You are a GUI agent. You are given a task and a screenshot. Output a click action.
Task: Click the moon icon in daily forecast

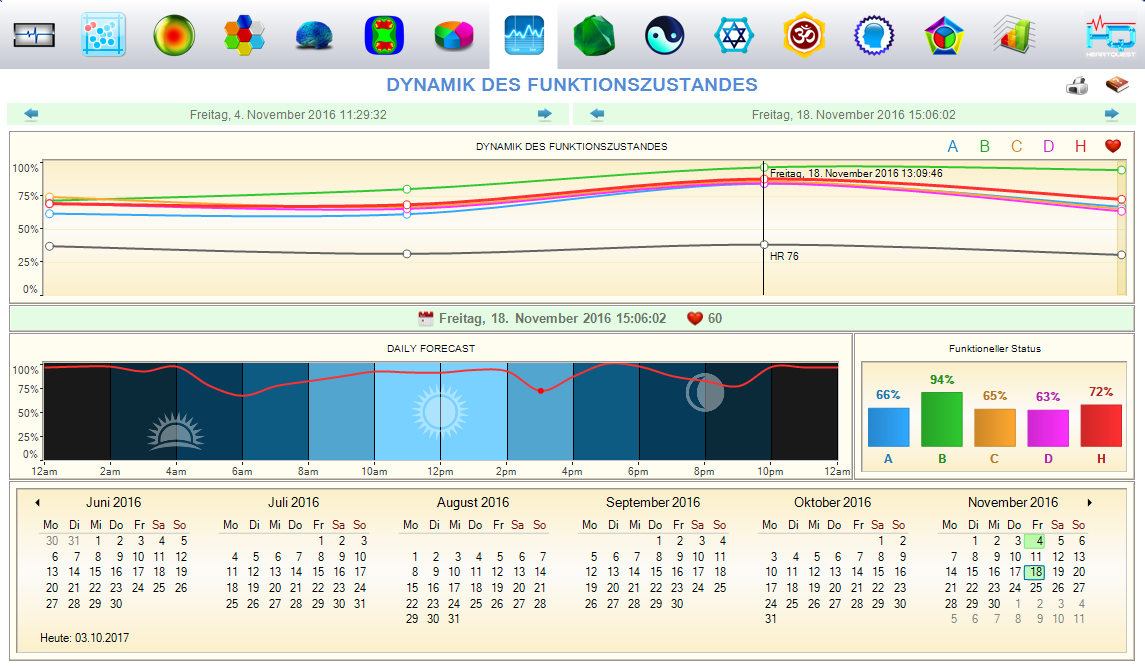pyautogui.click(x=705, y=393)
